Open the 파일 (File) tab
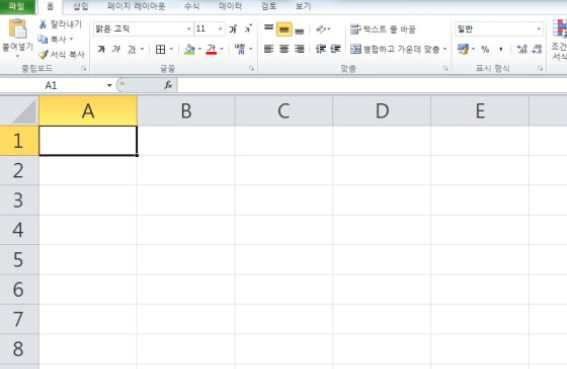 click(17, 6)
